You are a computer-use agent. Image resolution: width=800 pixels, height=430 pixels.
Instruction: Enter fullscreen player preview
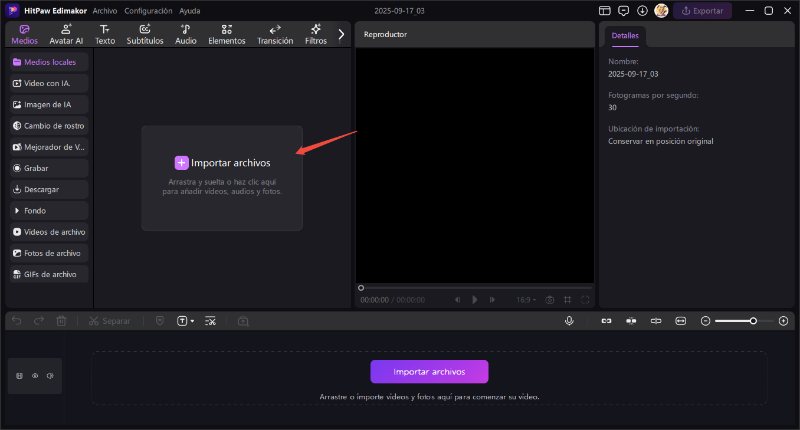click(585, 300)
